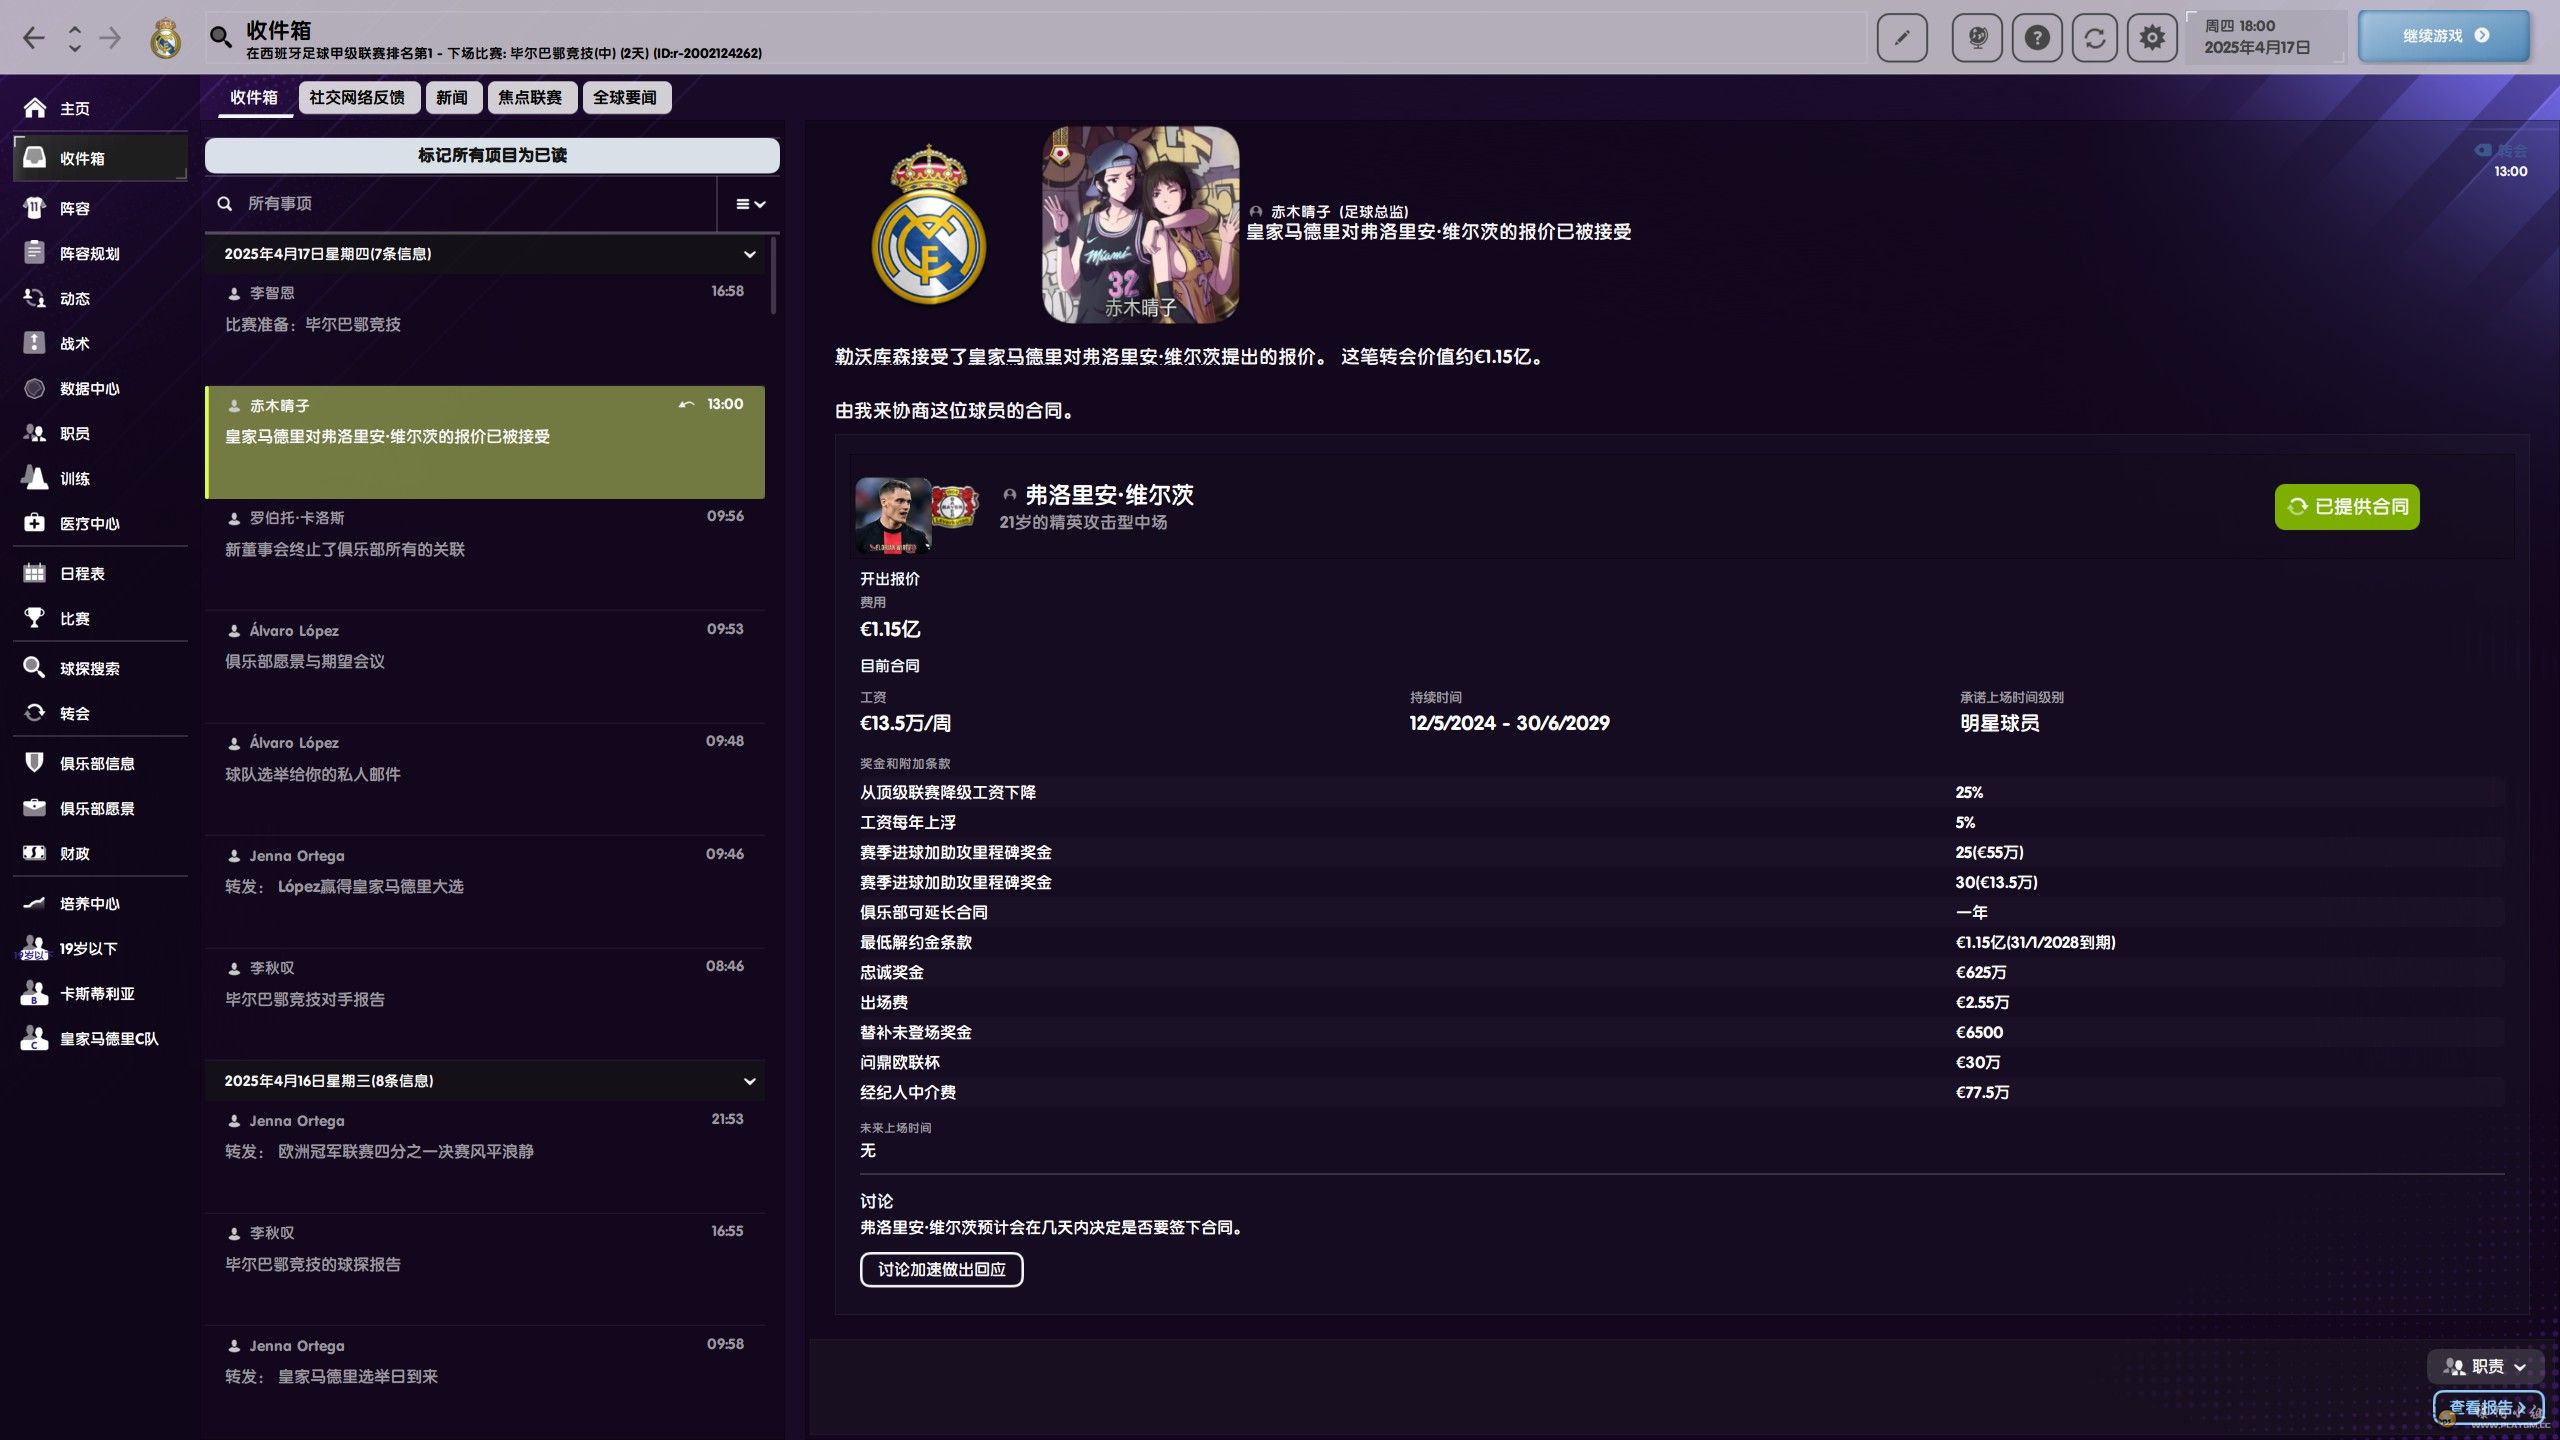This screenshot has width=2560, height=1440.
Task: Open 训练 training in the sidebar
Action: (x=100, y=478)
